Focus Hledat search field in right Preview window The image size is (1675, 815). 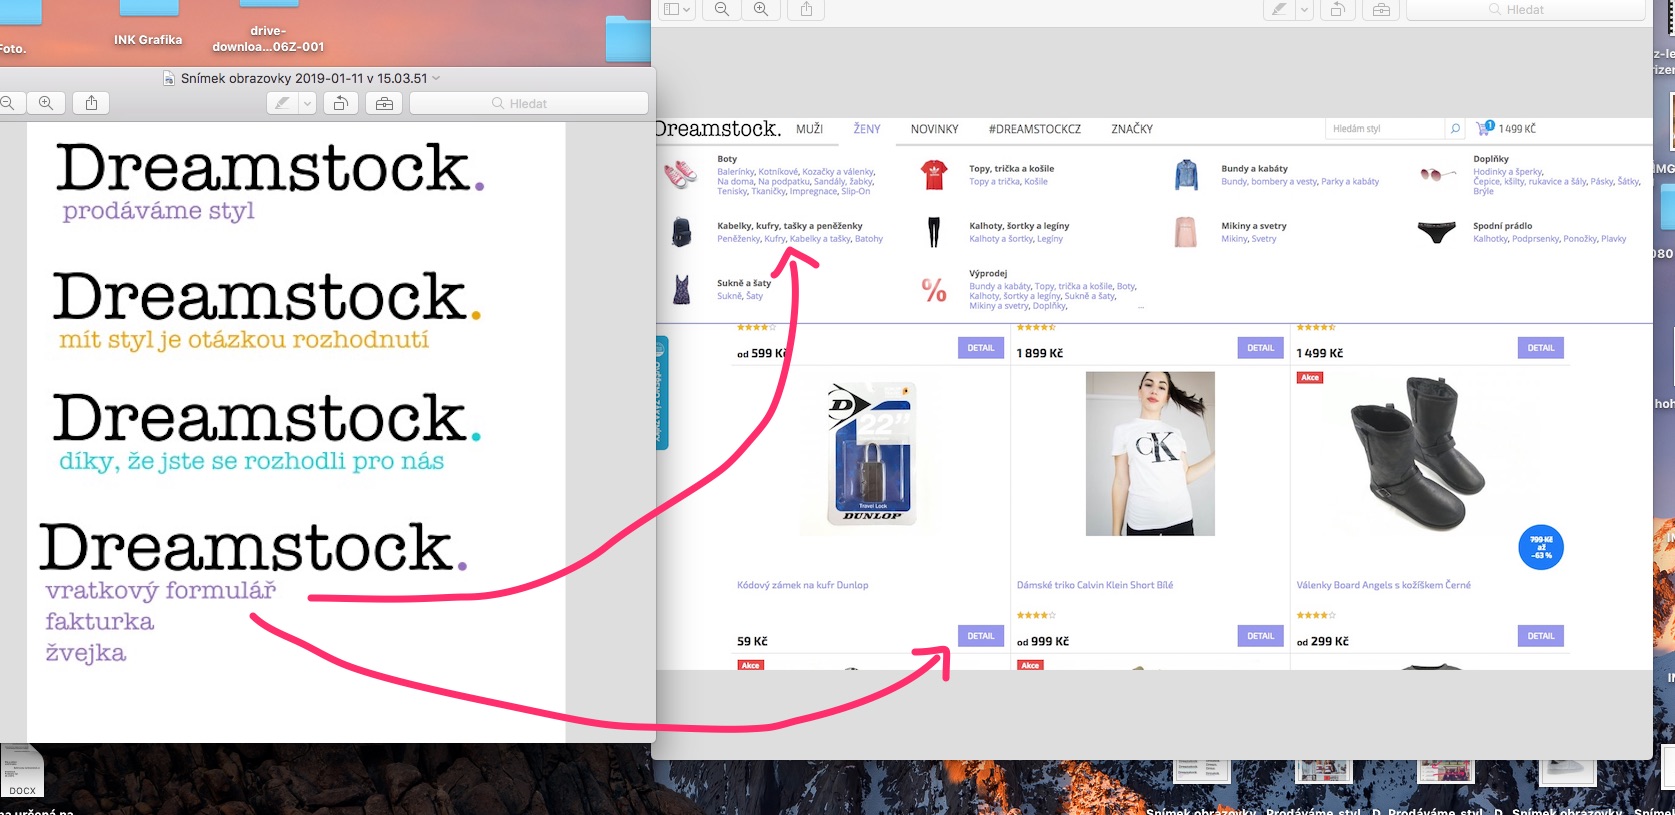[1526, 9]
